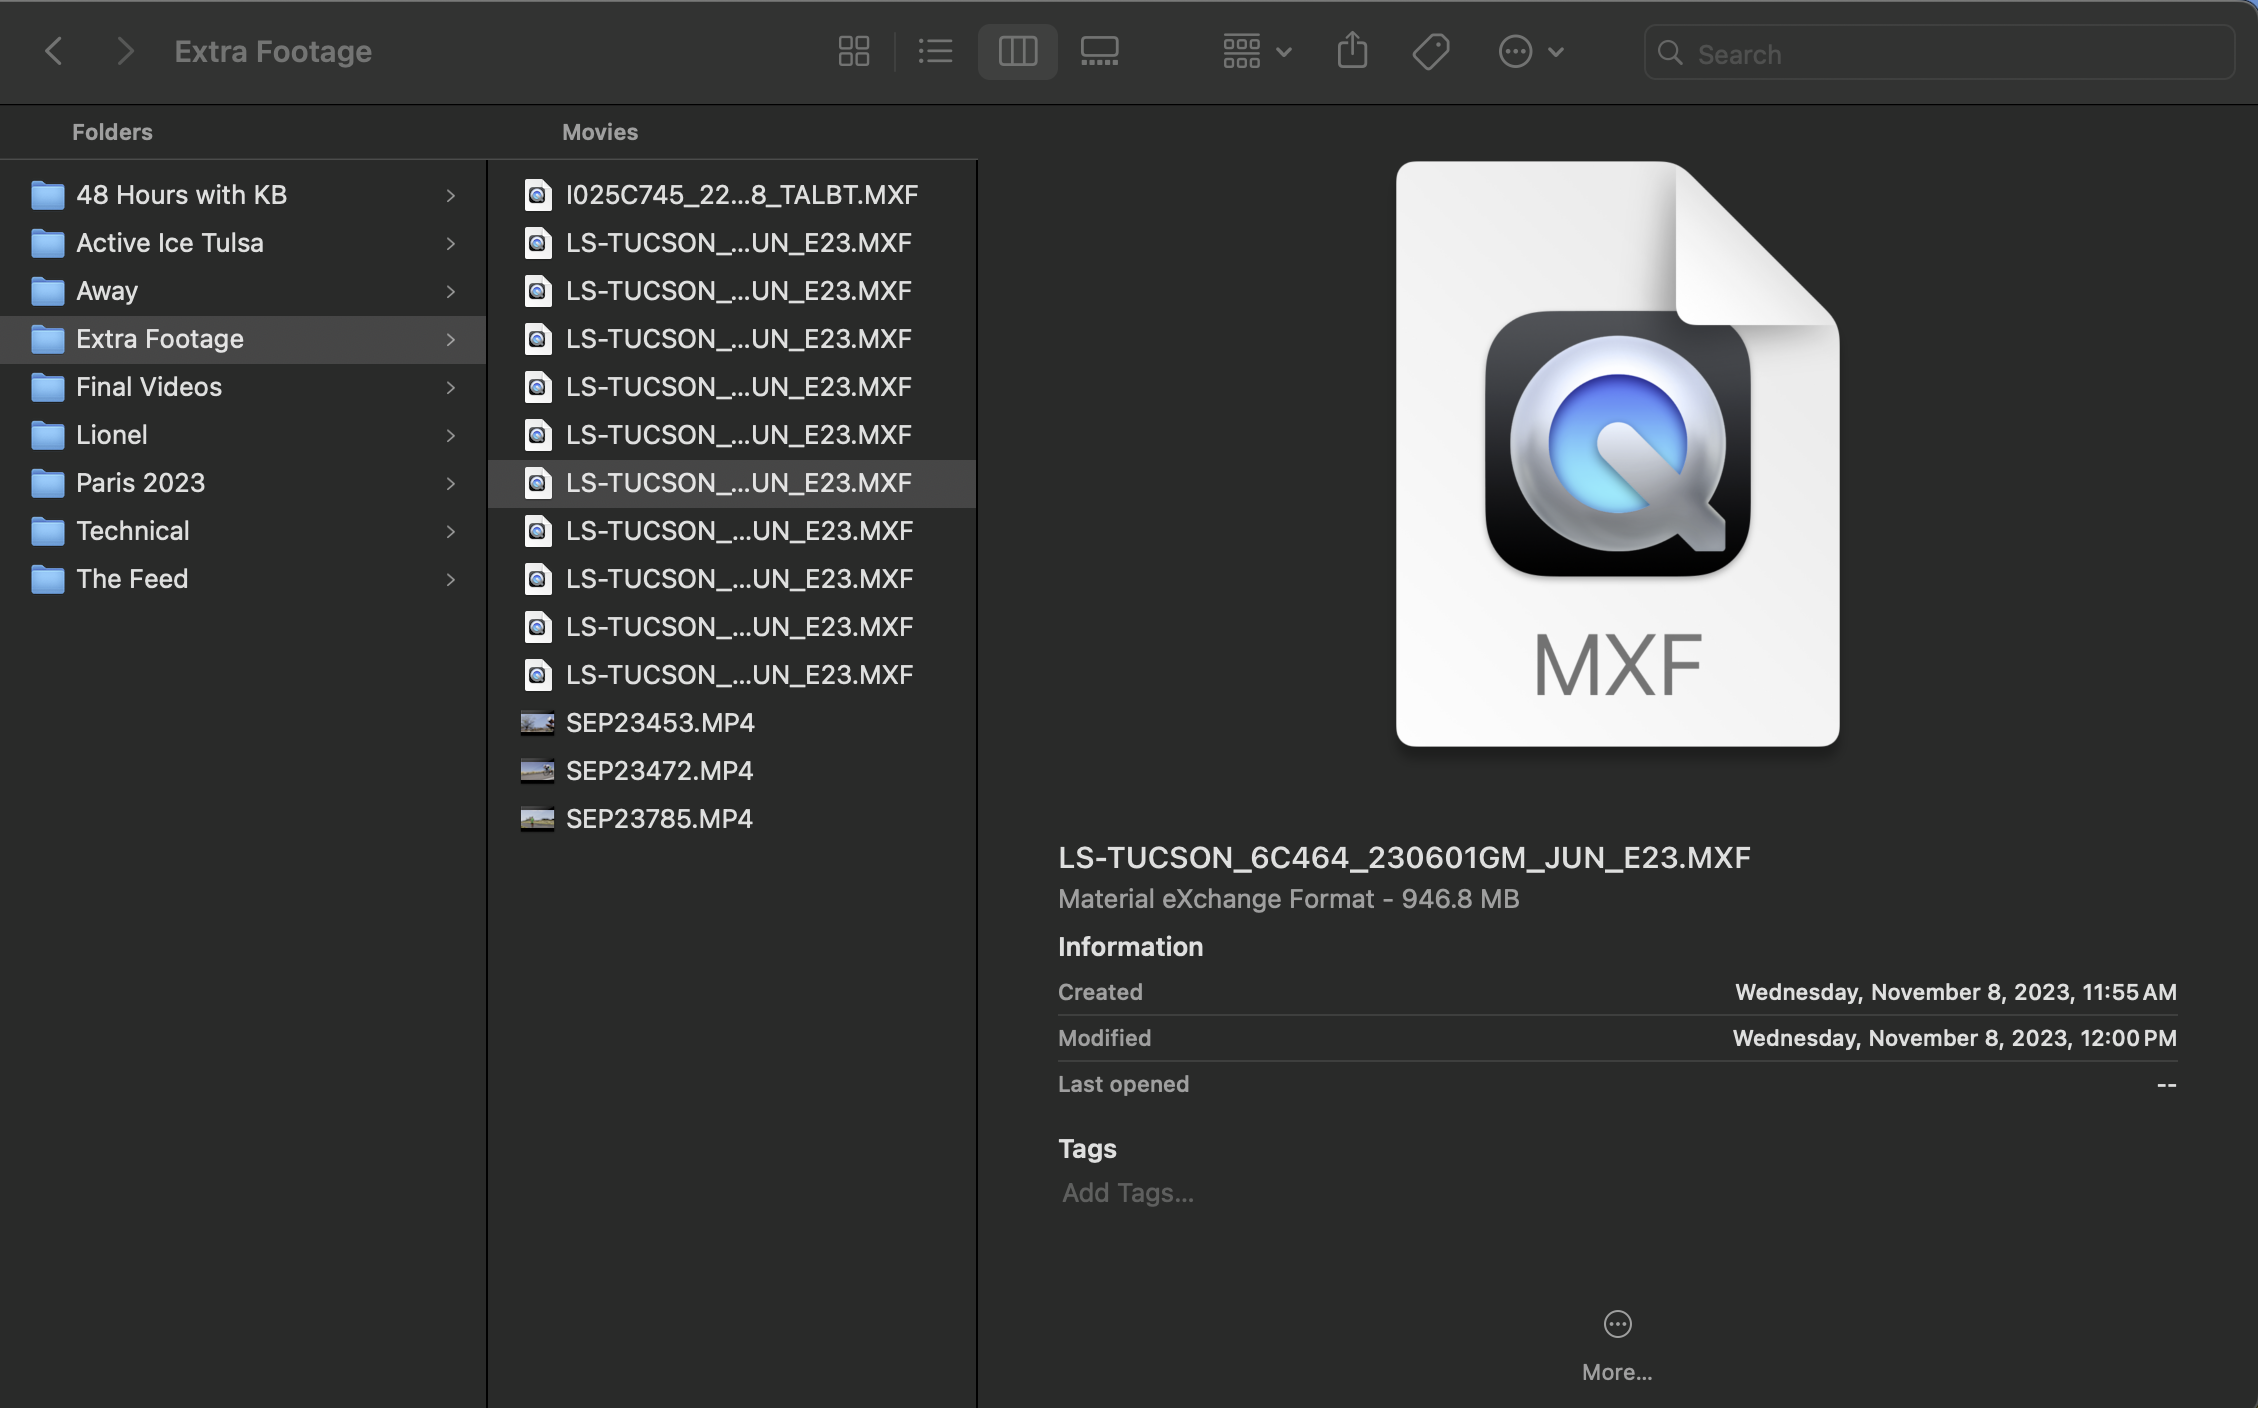Image resolution: width=2258 pixels, height=1408 pixels.
Task: Click Add Tags in preview pane
Action: coord(1126,1192)
